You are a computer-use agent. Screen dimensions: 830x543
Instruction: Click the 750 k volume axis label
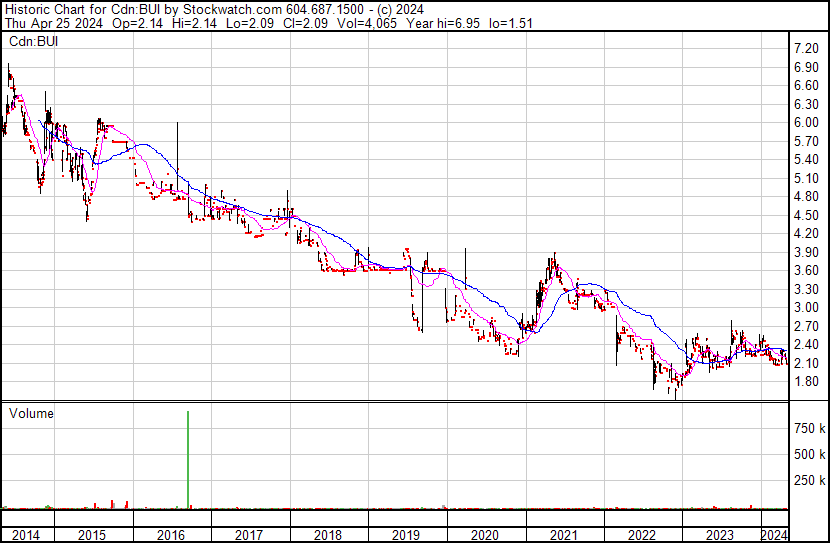click(x=809, y=428)
